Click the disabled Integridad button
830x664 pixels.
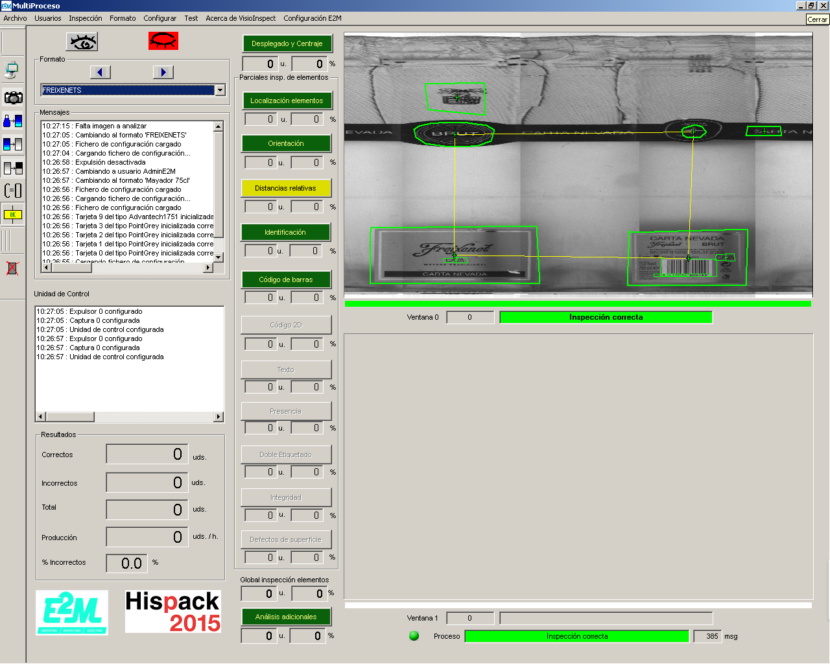(286, 497)
